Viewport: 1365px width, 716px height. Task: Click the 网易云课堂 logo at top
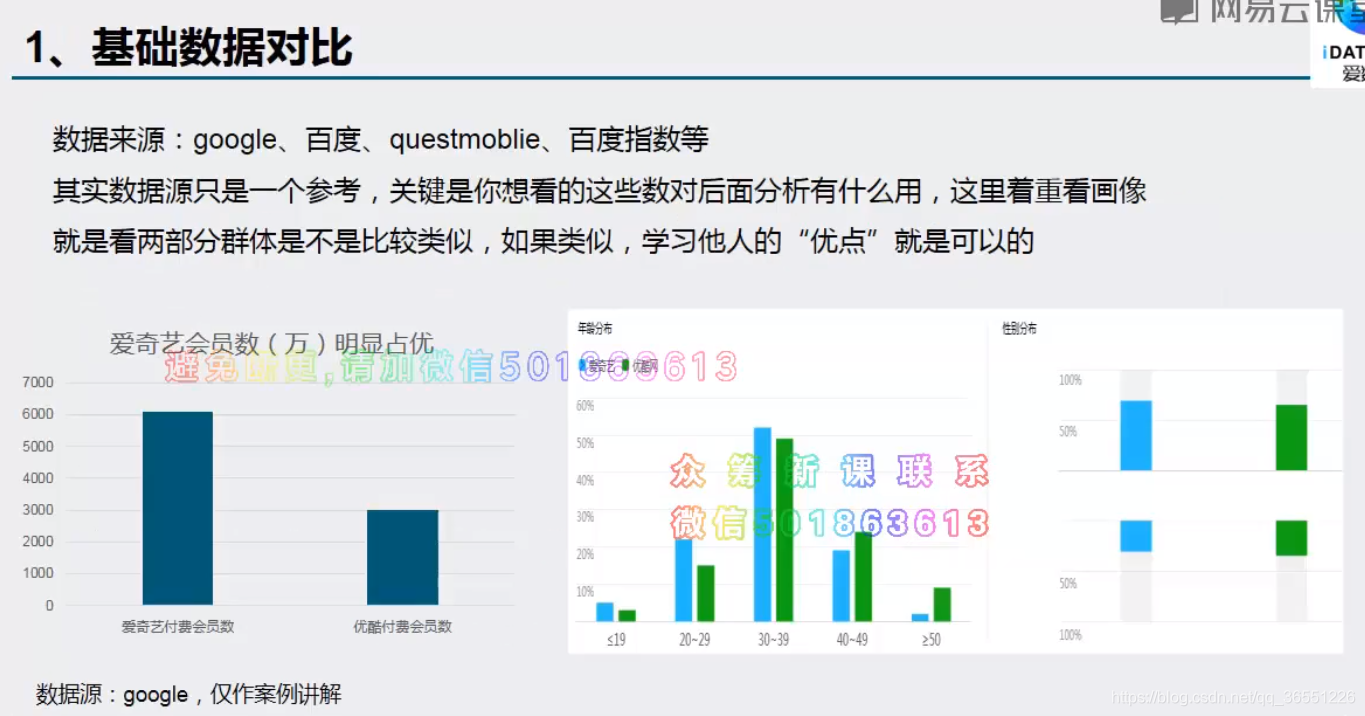(1260, 10)
